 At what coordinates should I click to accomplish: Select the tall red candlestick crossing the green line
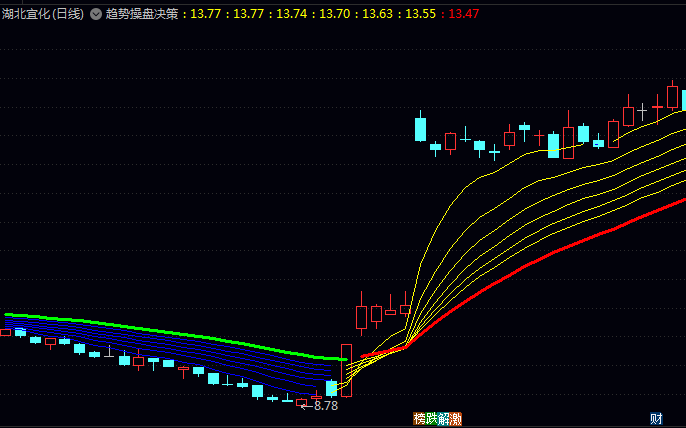point(346,371)
